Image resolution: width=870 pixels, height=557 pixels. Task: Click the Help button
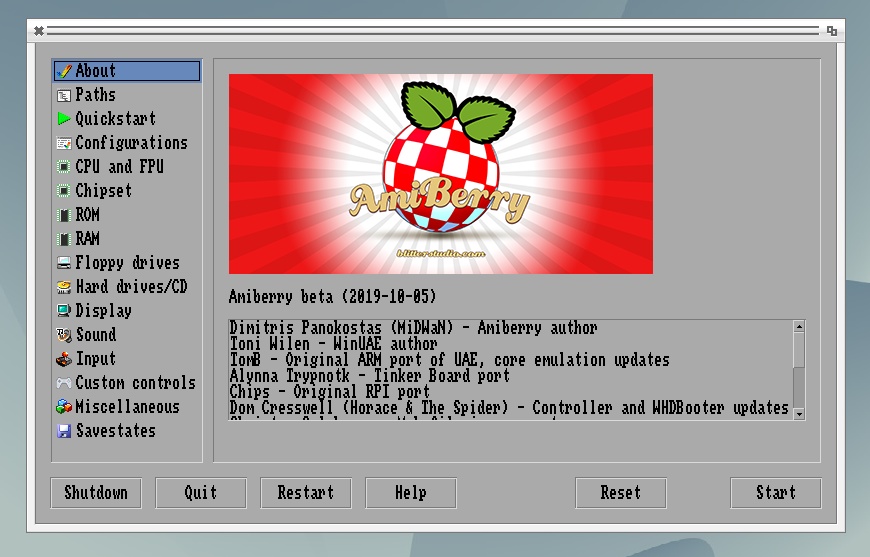point(410,493)
